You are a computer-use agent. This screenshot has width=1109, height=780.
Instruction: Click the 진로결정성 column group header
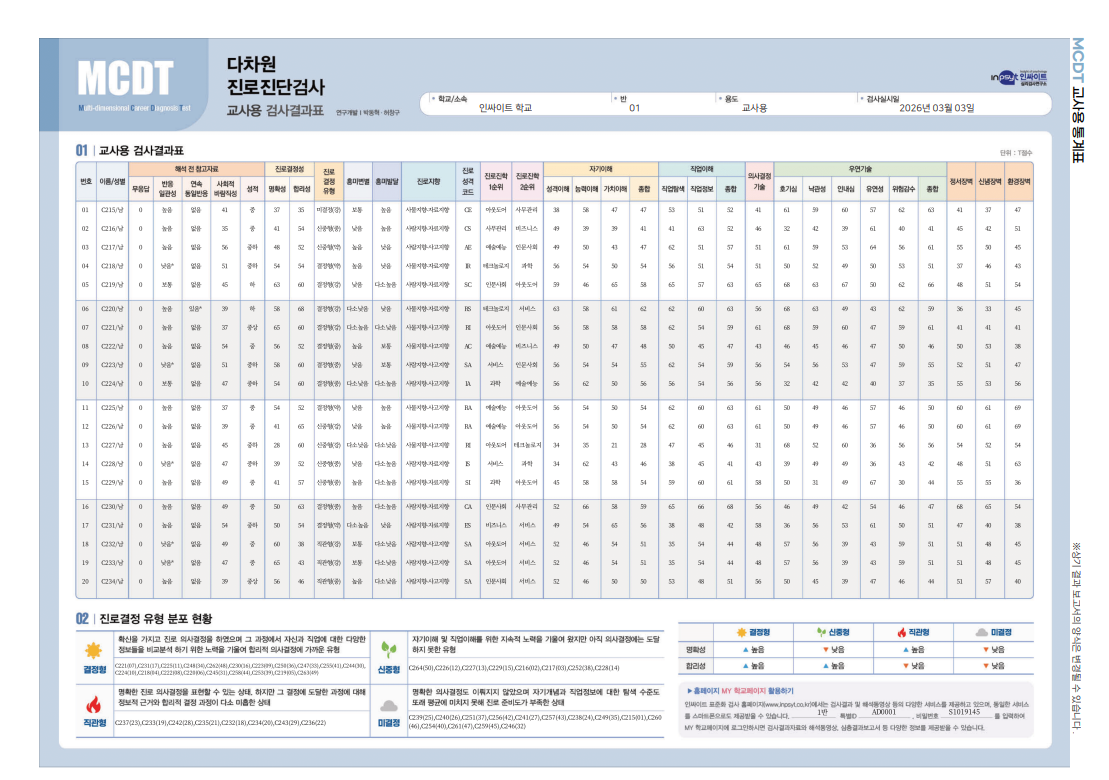tap(289, 169)
